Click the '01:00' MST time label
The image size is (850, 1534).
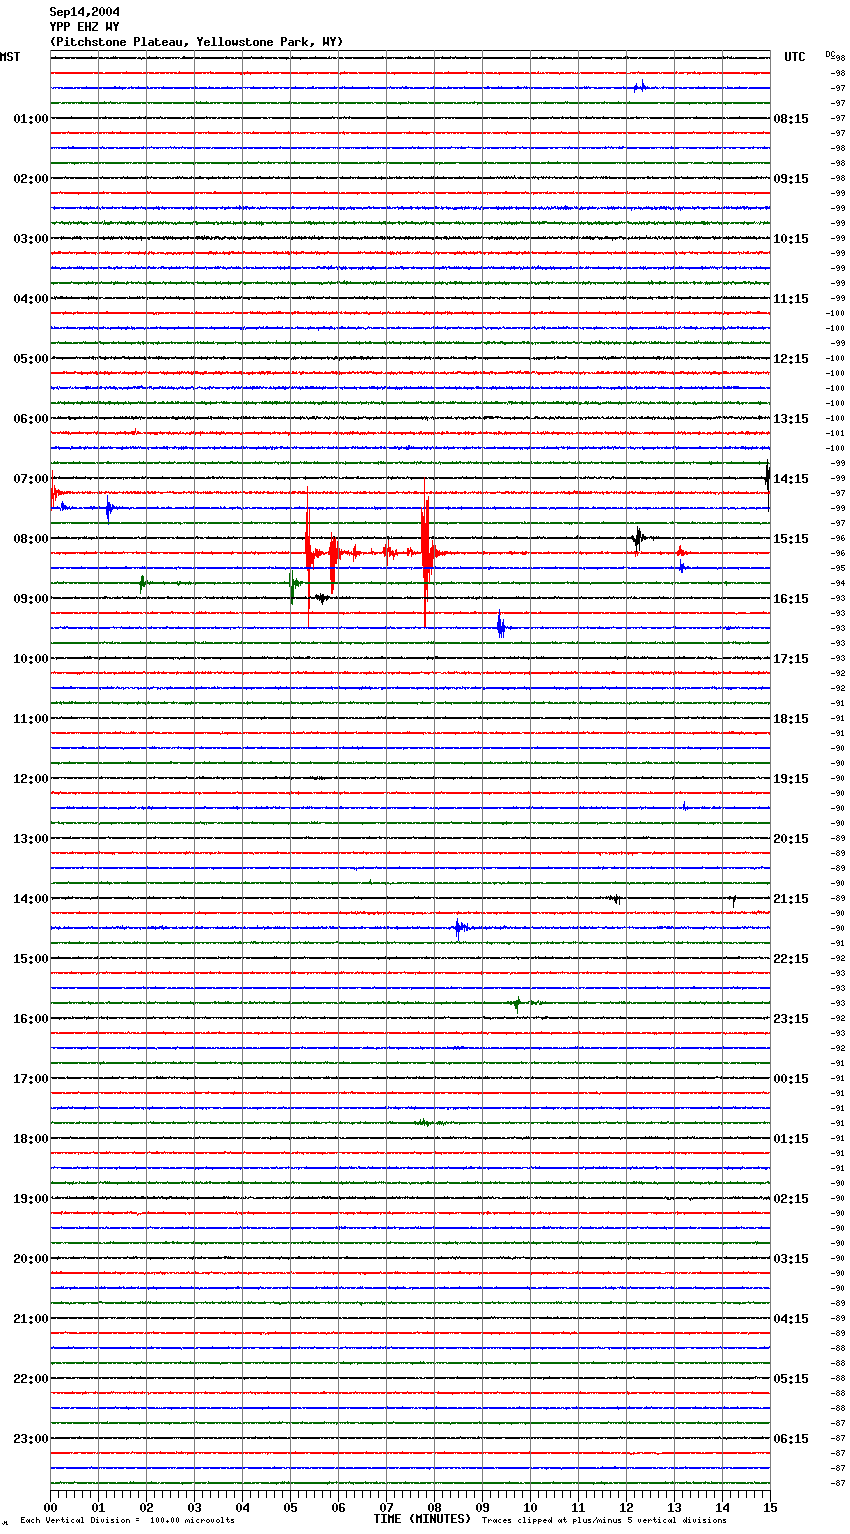30,119
